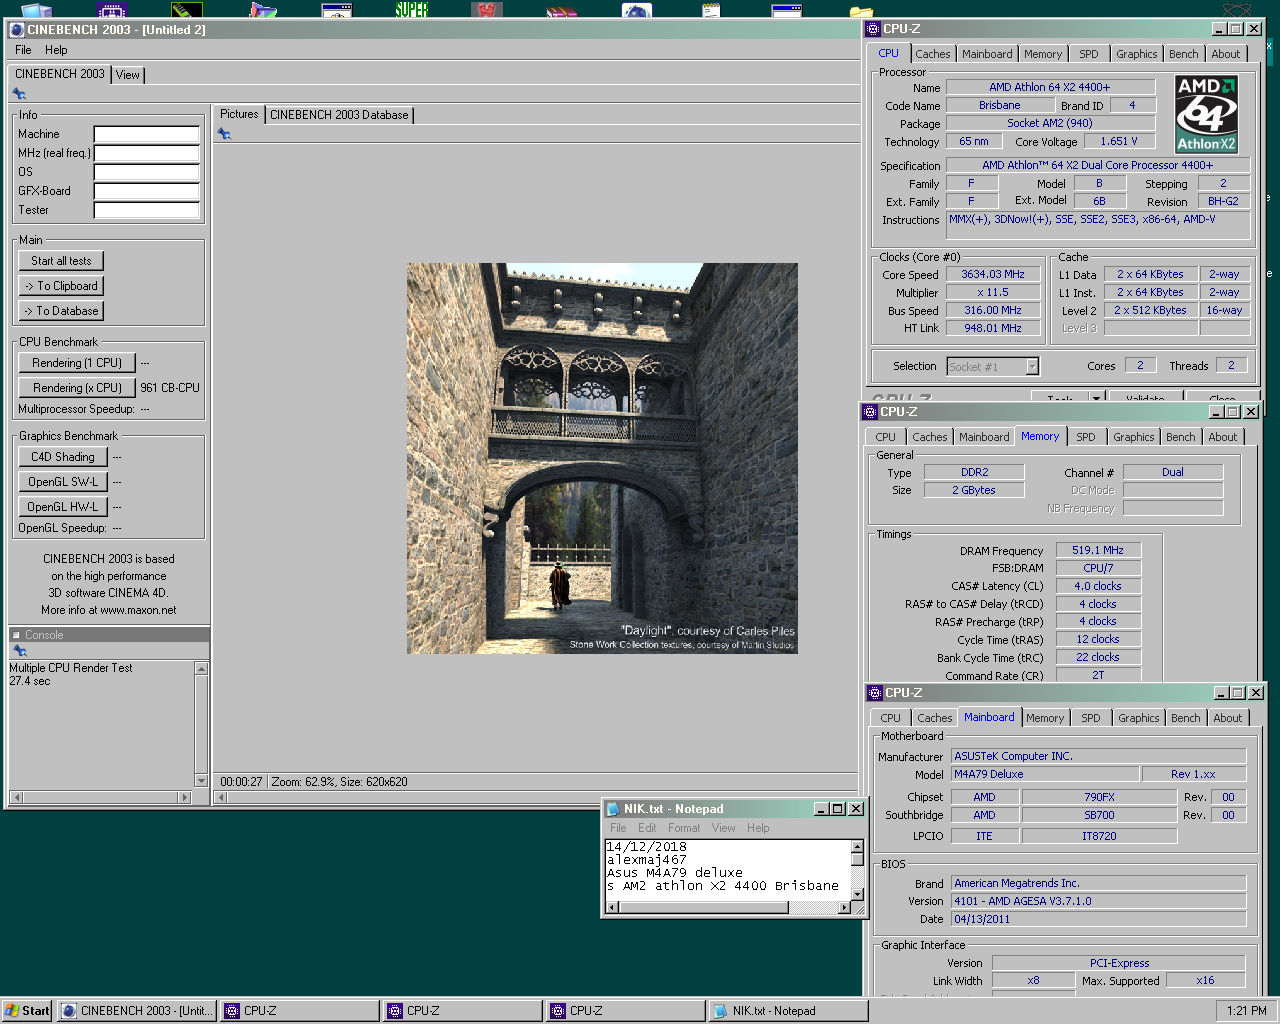1280x1024 pixels.
Task: Click the OS input field
Action: (147, 172)
